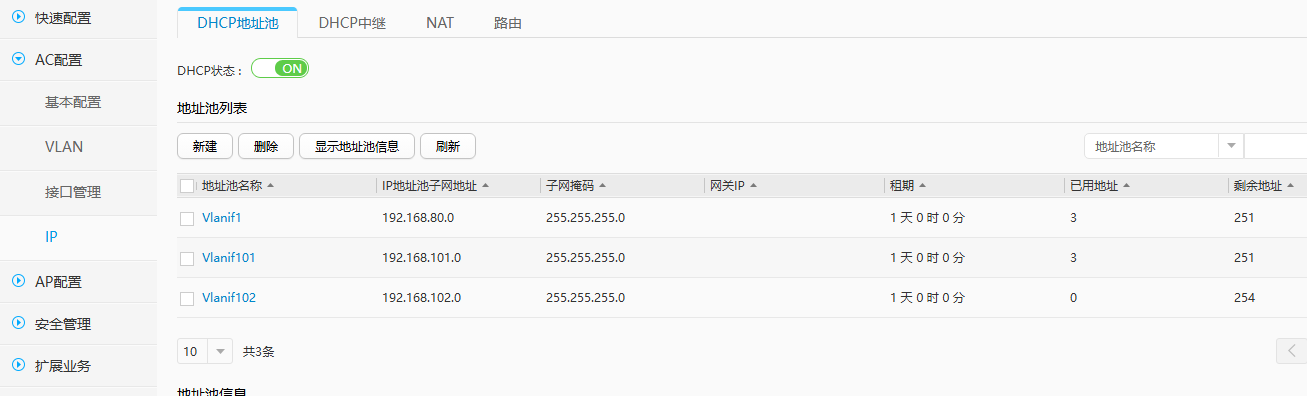Collapse the AC配置 sidebar arrow icon
The height and width of the screenshot is (396, 1307).
point(18,59)
